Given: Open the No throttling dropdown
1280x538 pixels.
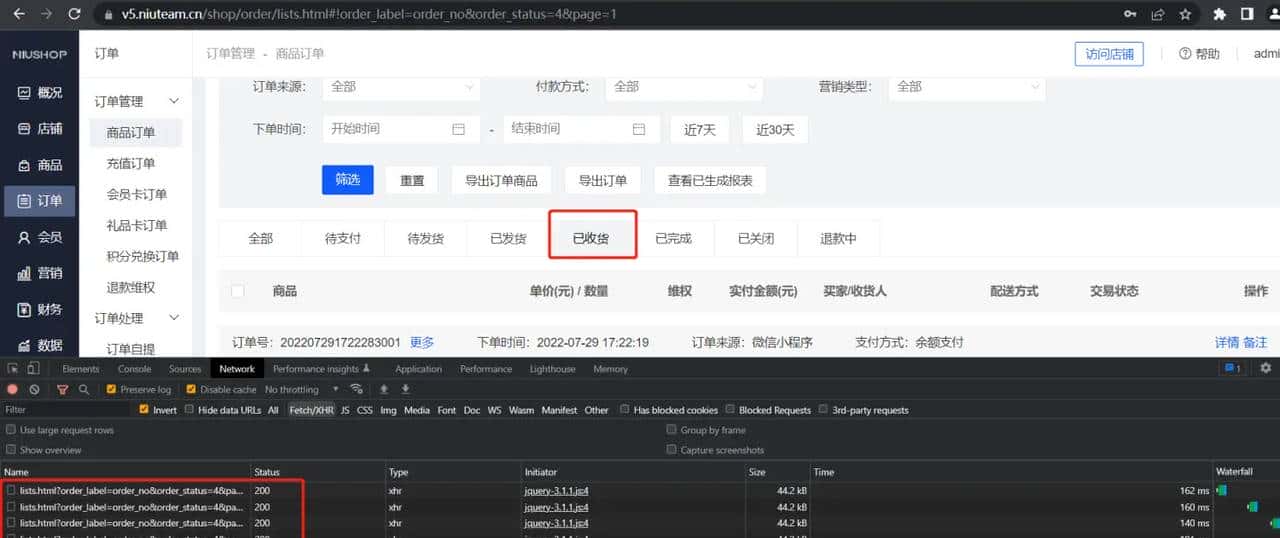Looking at the screenshot, I should pyautogui.click(x=302, y=389).
